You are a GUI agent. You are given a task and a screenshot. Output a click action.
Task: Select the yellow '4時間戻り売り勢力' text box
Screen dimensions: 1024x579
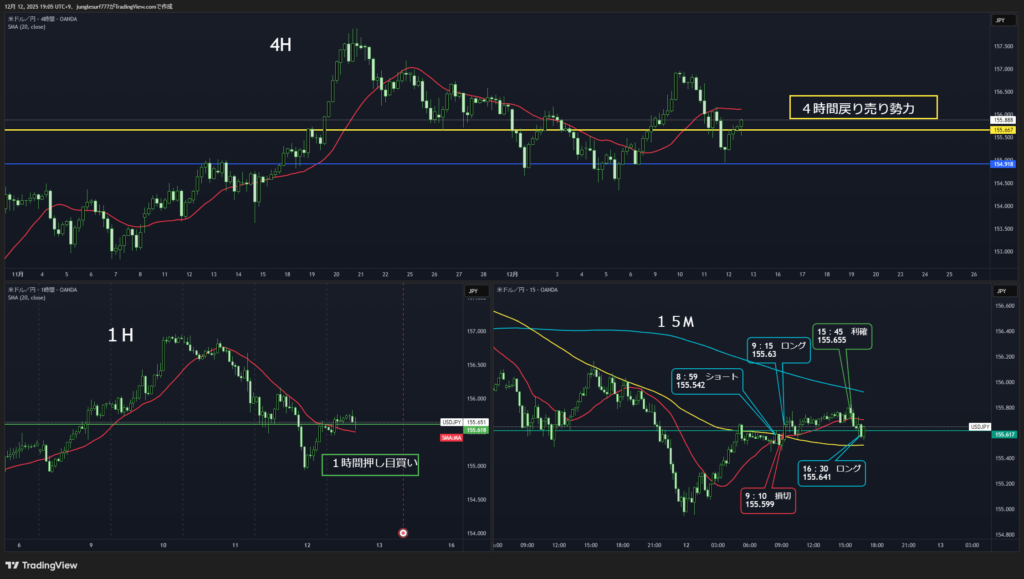[x=863, y=107]
